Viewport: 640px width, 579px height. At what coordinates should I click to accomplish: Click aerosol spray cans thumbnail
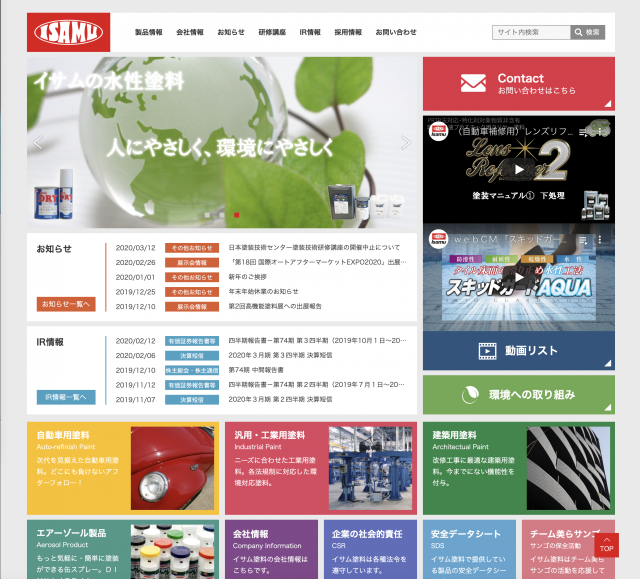[x=172, y=552]
